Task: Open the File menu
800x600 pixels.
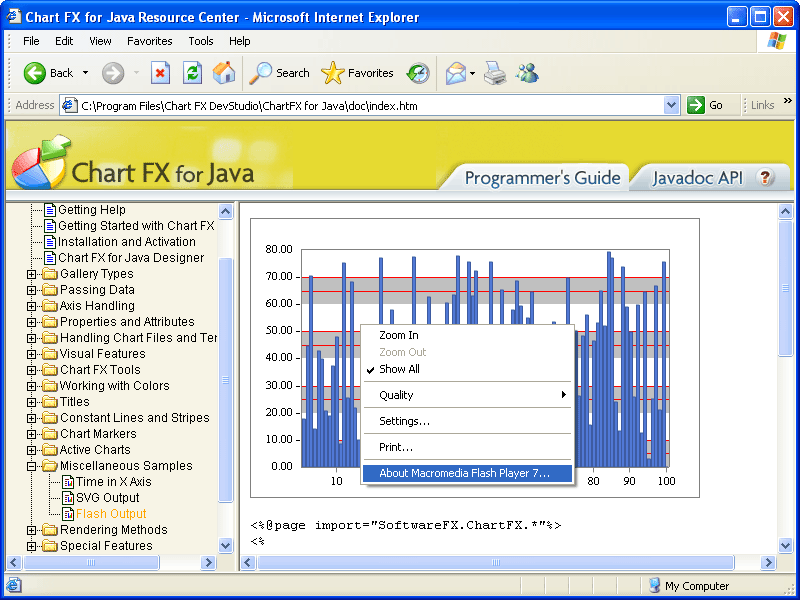Action: click(31, 41)
